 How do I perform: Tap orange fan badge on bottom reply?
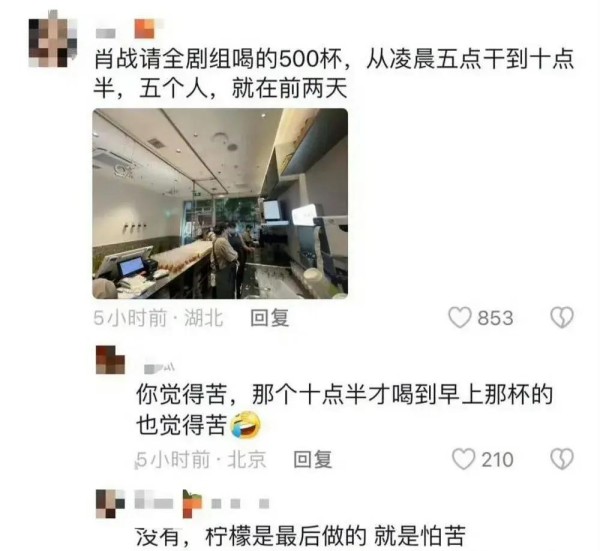(192, 504)
